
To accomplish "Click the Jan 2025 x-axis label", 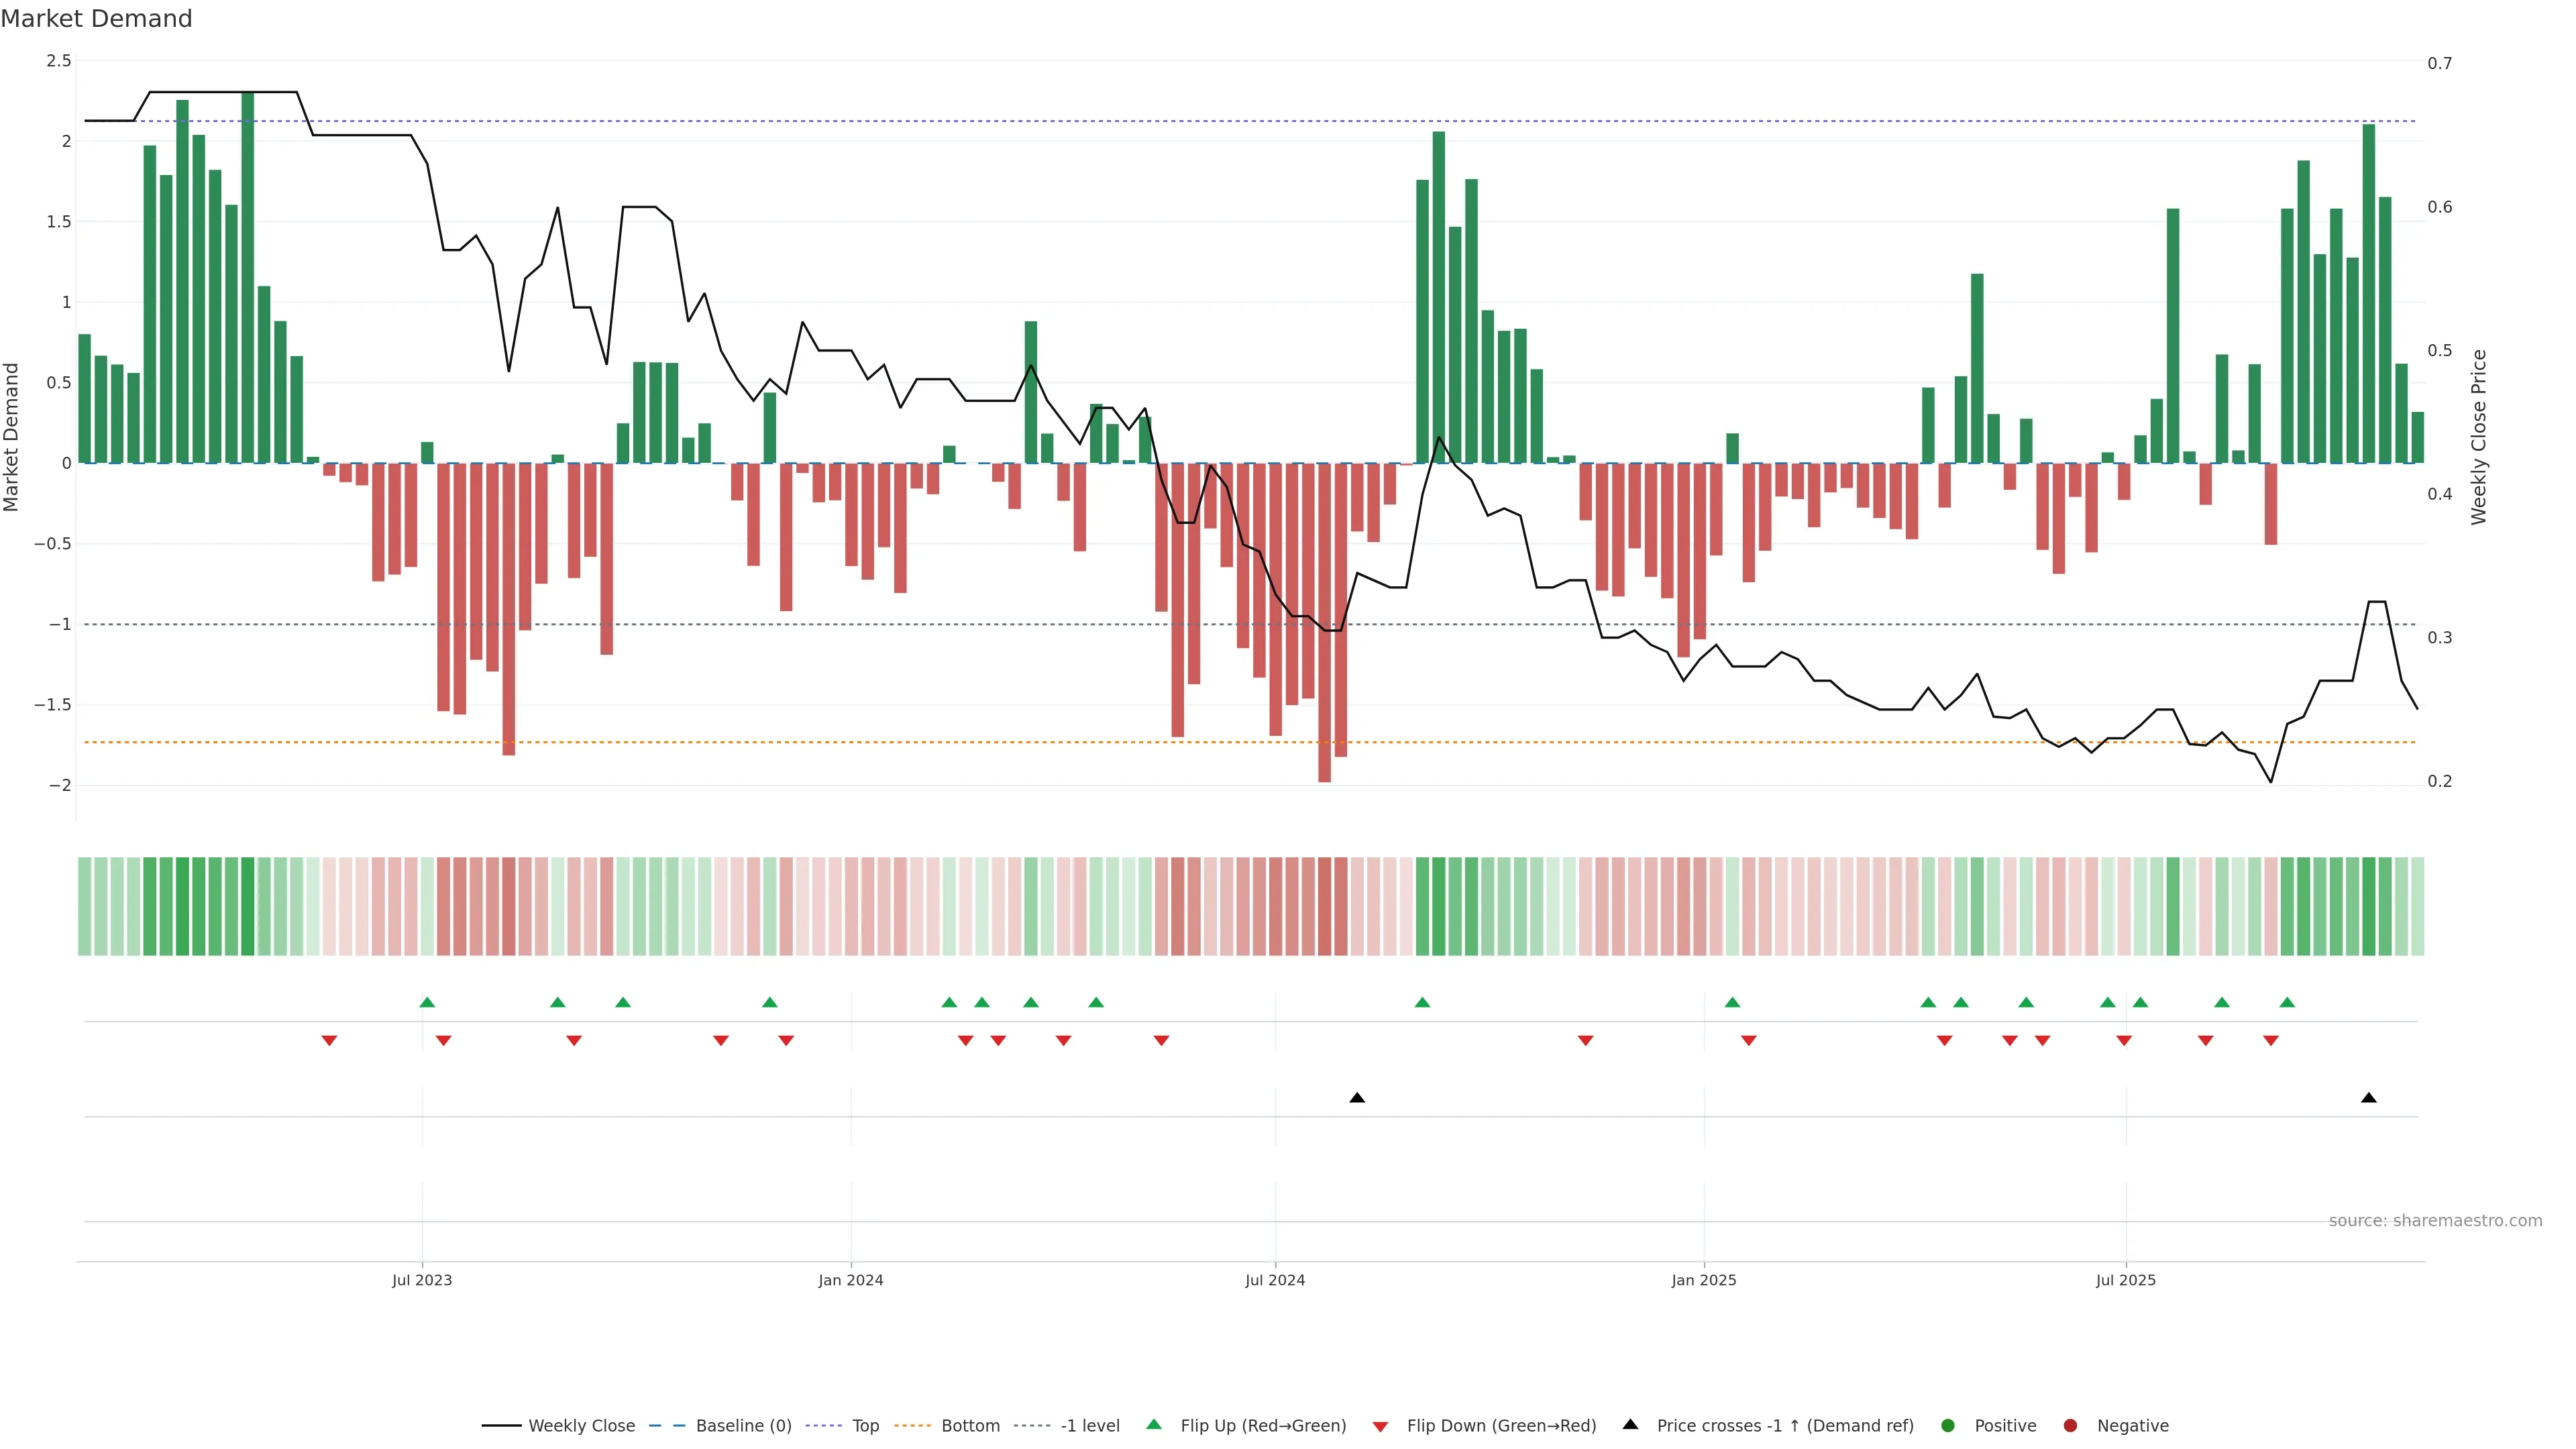I will [x=1703, y=1280].
